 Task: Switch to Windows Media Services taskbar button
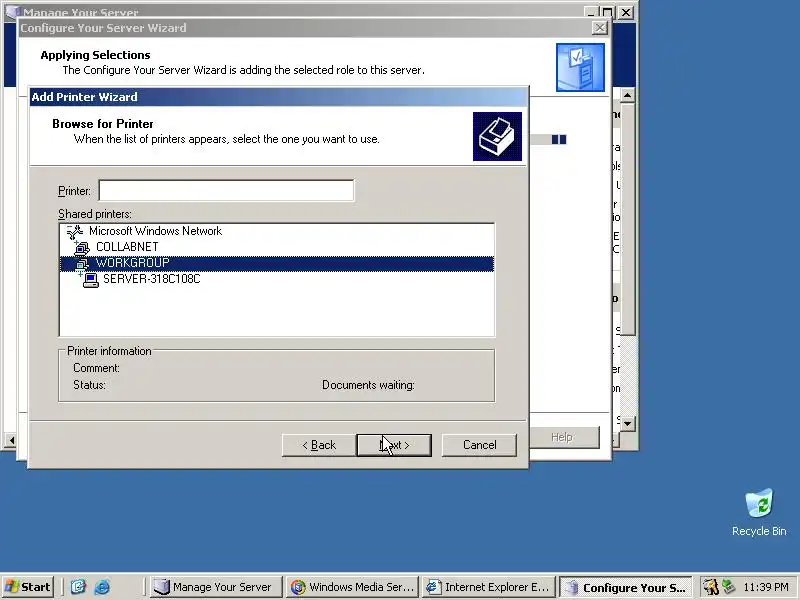(352, 587)
